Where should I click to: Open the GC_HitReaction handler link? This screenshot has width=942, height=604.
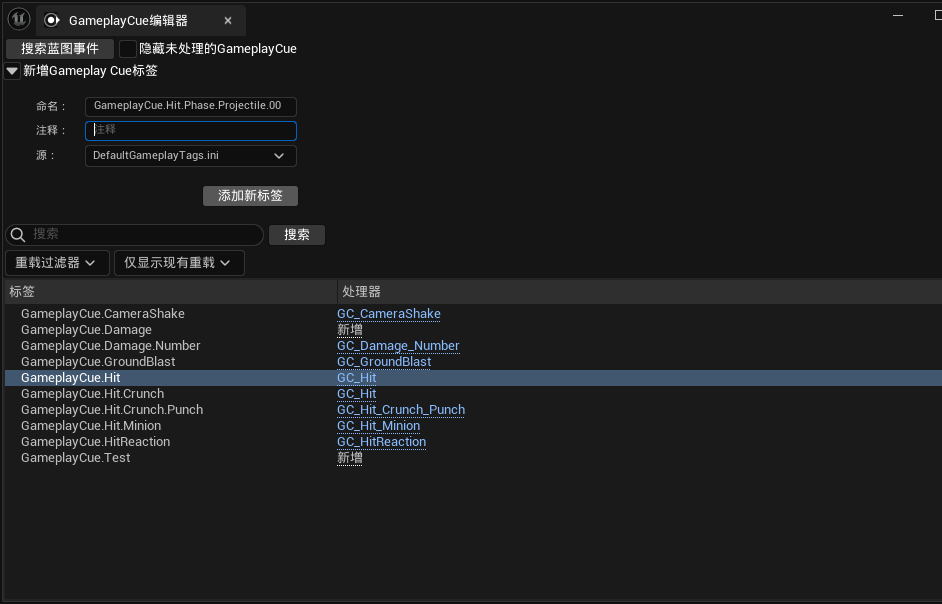point(381,442)
